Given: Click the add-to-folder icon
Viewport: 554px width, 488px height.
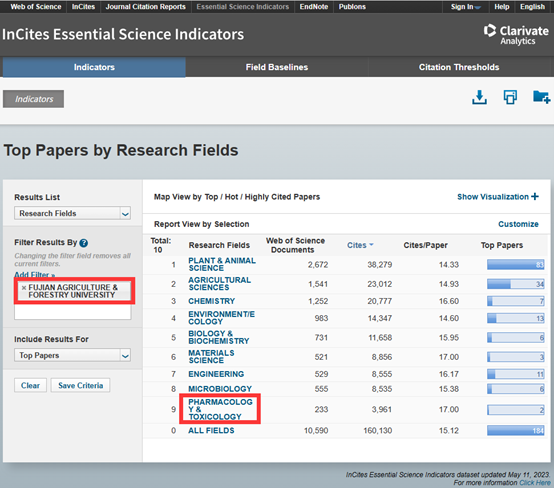Looking at the screenshot, I should coord(541,97).
